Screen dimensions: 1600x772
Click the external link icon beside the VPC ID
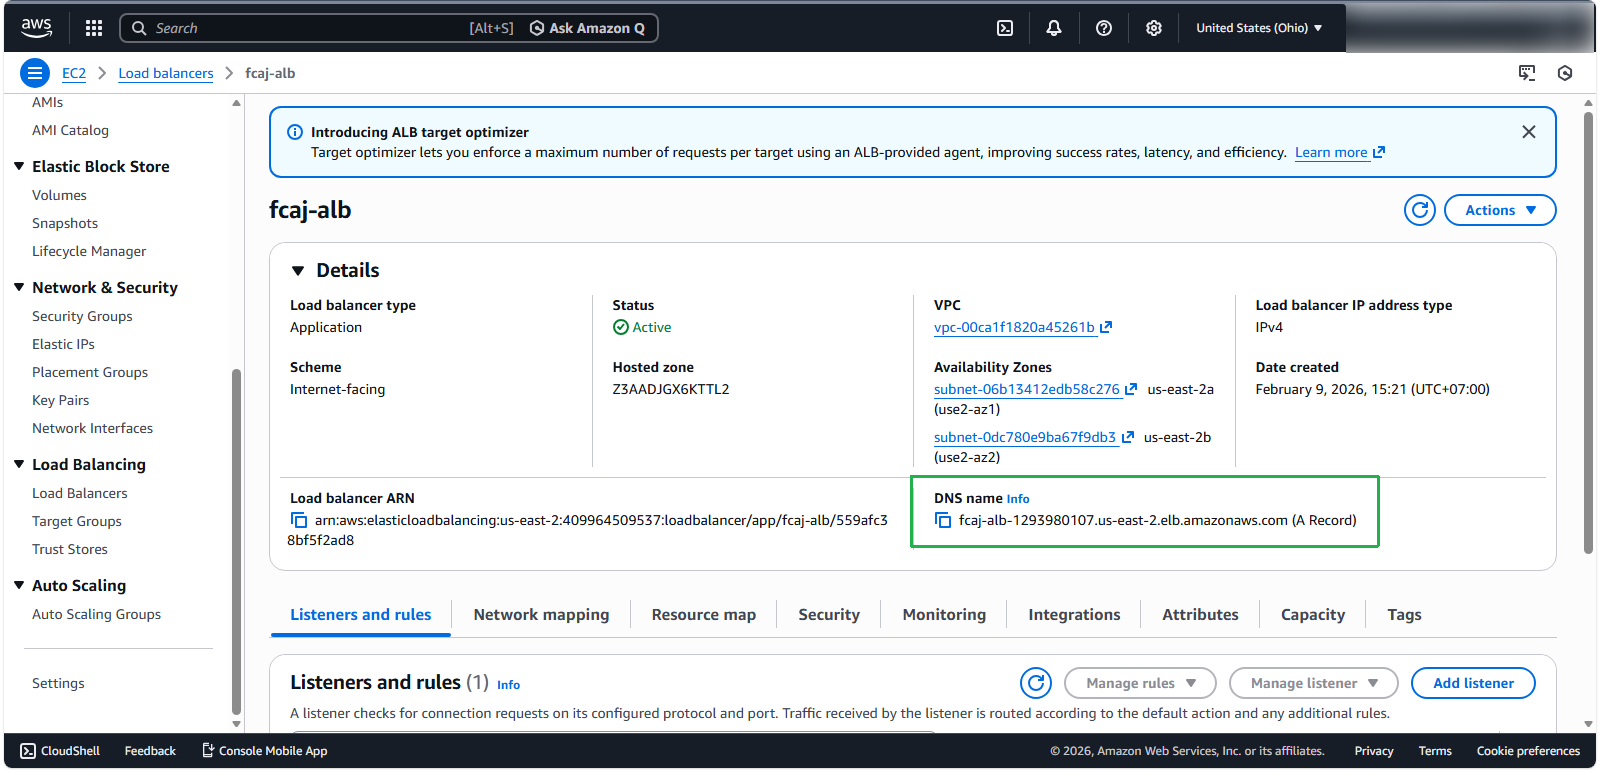(1106, 327)
